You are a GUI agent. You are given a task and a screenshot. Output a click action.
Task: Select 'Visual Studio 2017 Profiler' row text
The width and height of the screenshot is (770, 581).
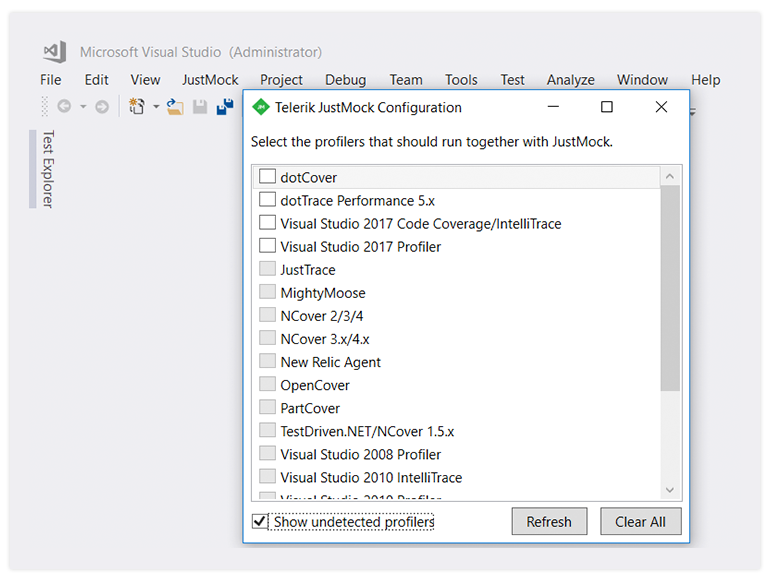click(360, 247)
